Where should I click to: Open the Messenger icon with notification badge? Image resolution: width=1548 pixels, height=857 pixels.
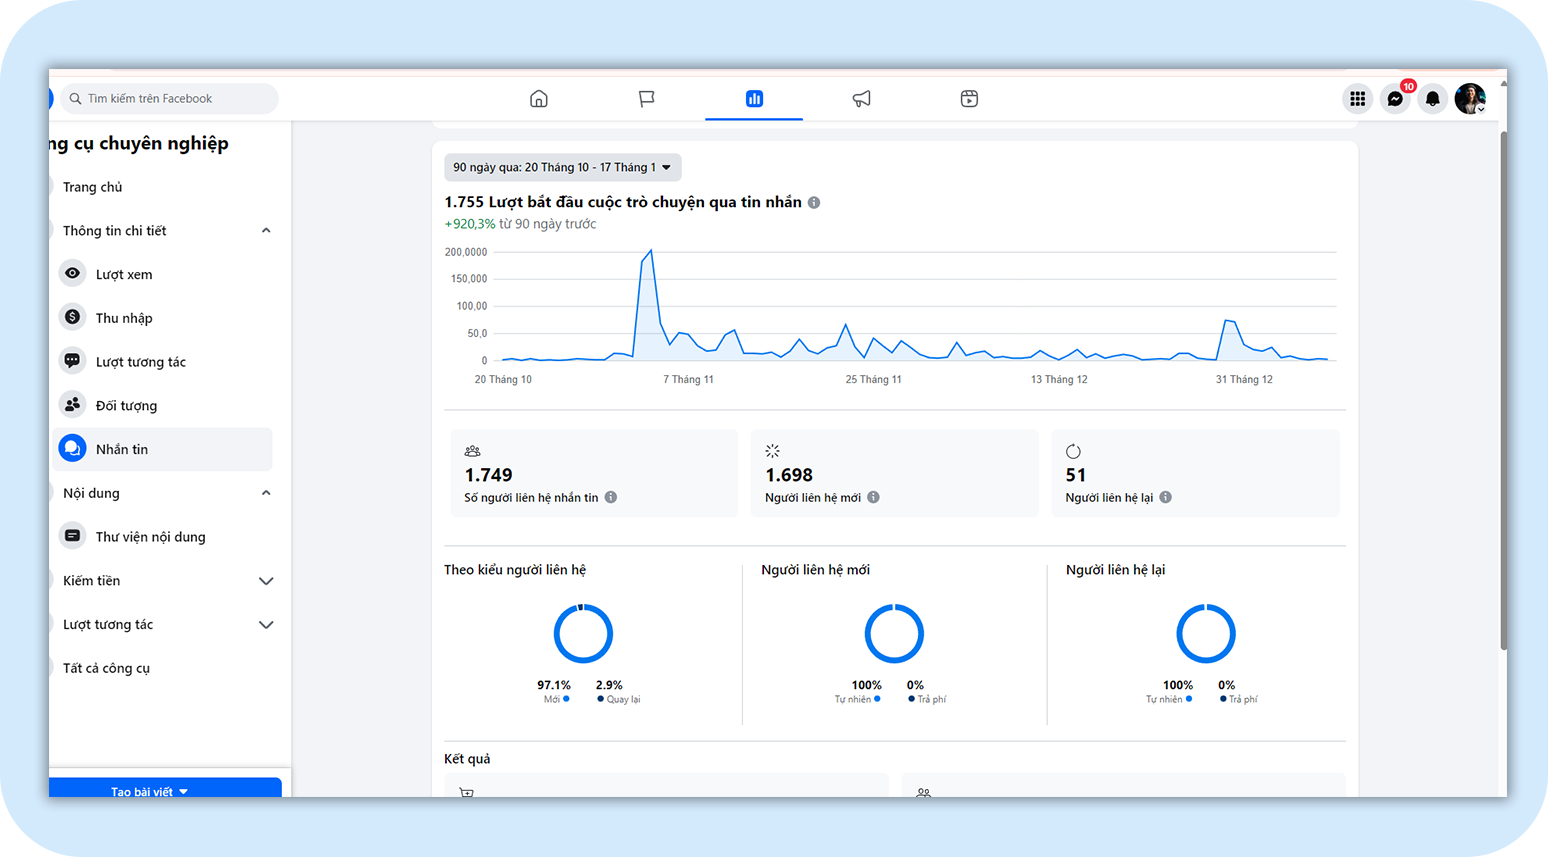pyautogui.click(x=1395, y=98)
